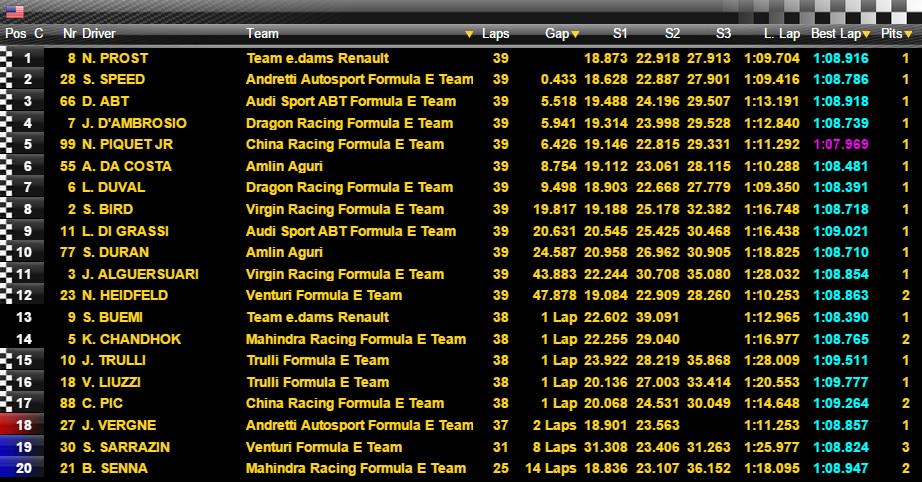
Task: Click the S1 column header
Action: pos(620,34)
